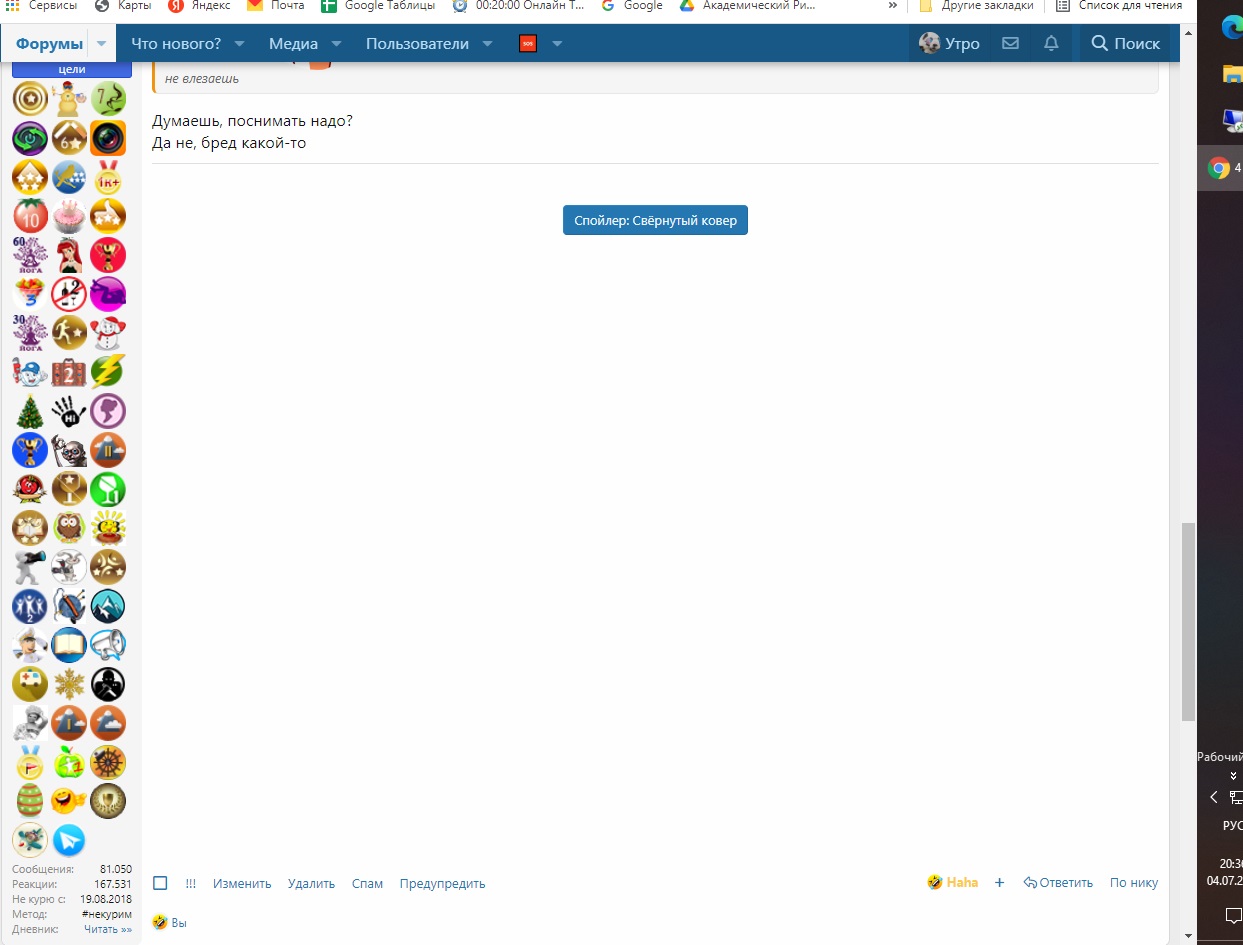
Task: Click the blue Telegram paper plane badge
Action: coord(69,840)
